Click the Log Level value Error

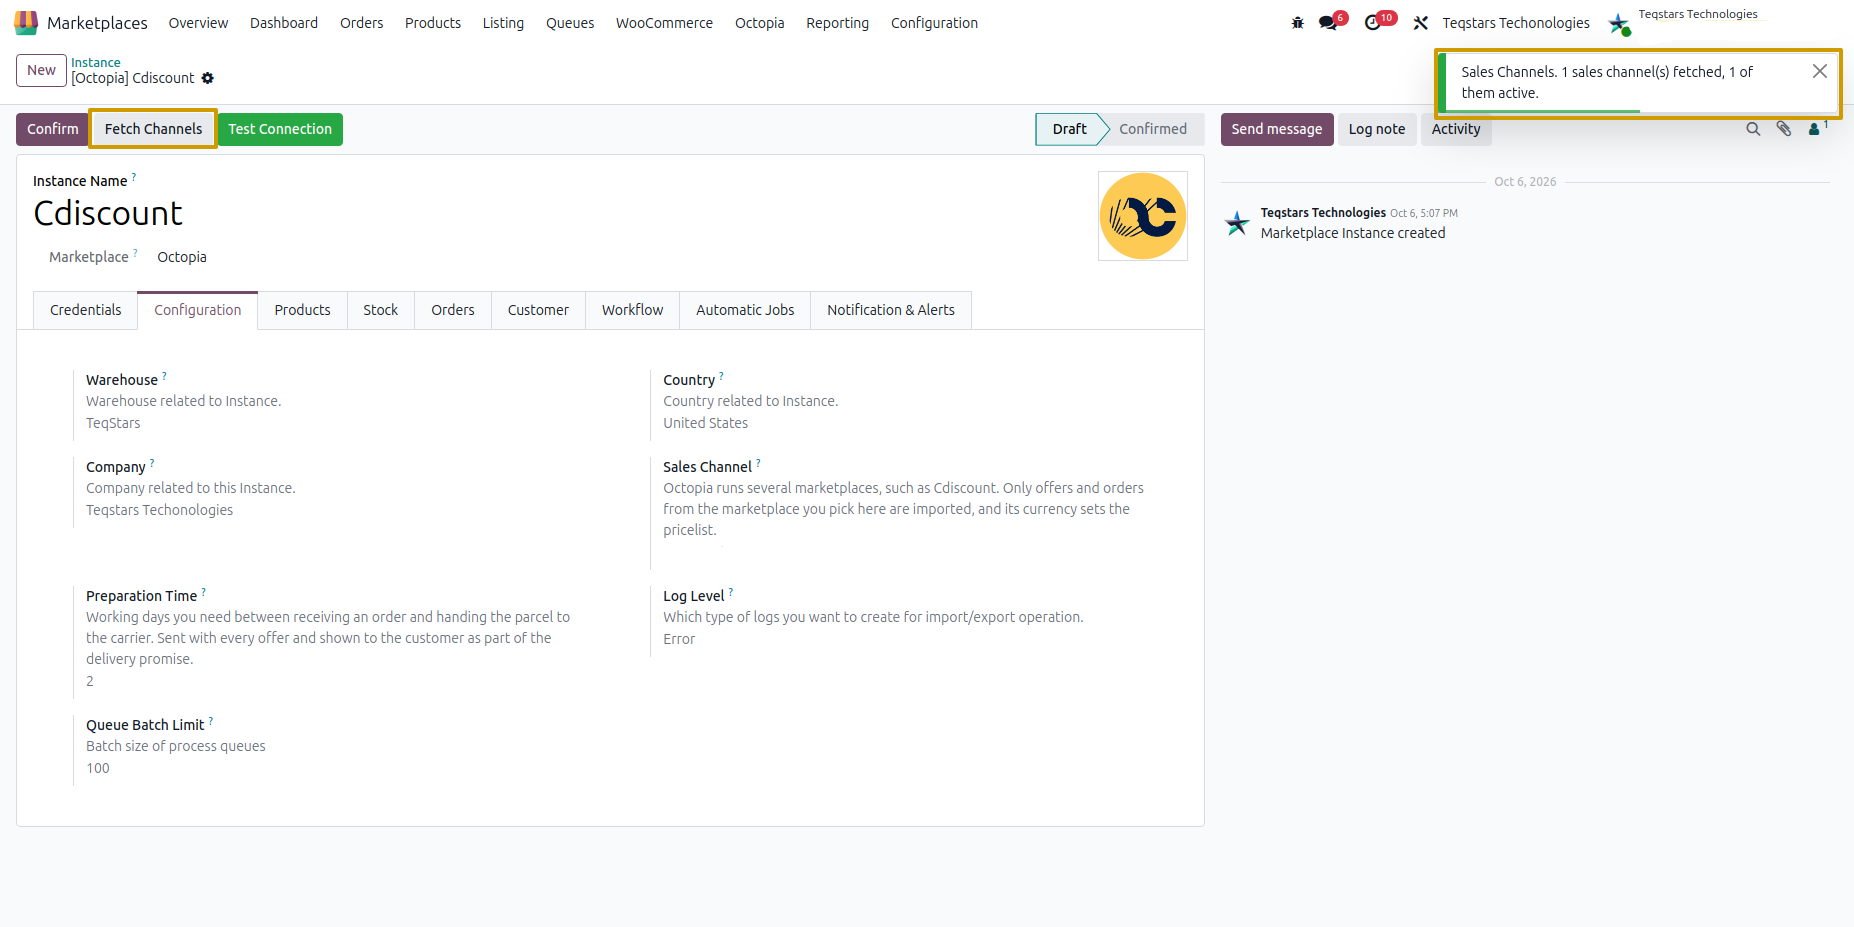[x=679, y=639]
